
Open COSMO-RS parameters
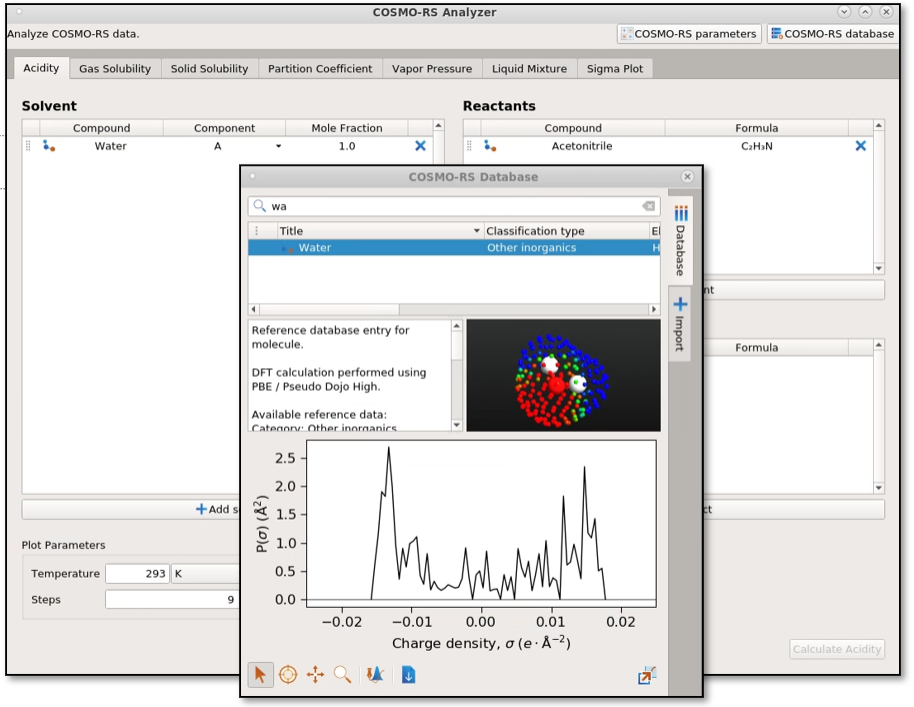tap(689, 34)
